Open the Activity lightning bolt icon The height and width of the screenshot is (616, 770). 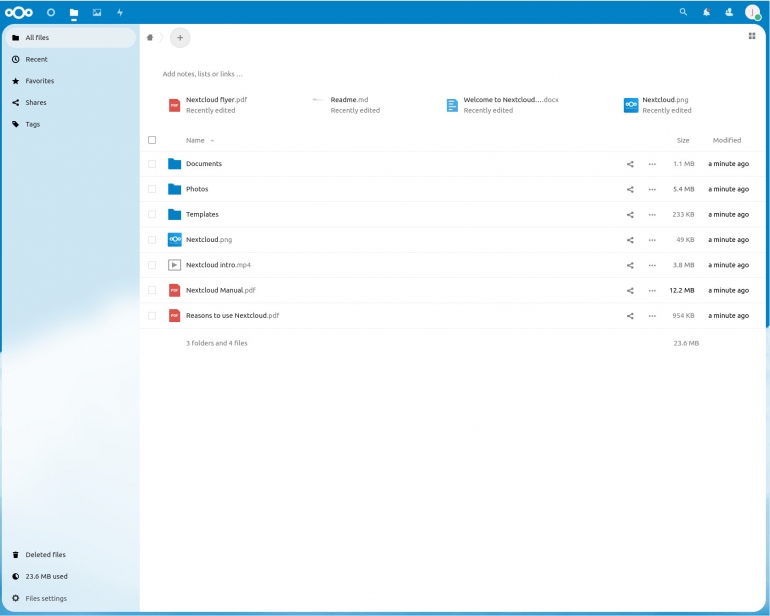[120, 12]
